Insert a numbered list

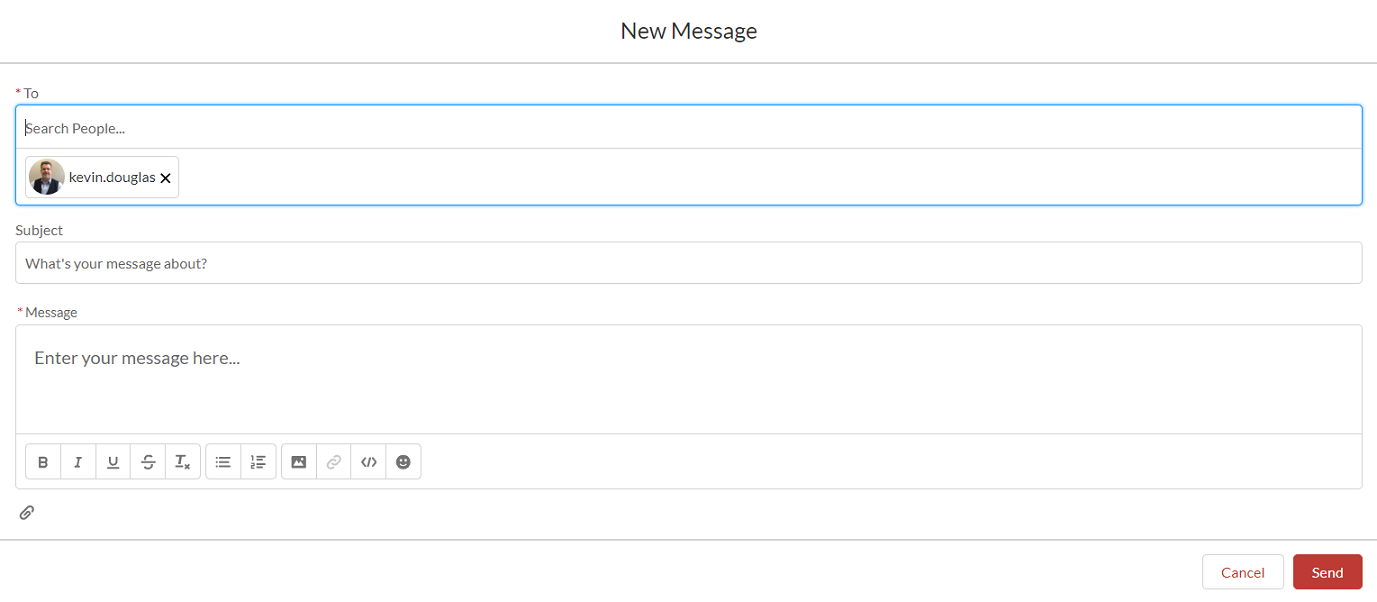258,461
